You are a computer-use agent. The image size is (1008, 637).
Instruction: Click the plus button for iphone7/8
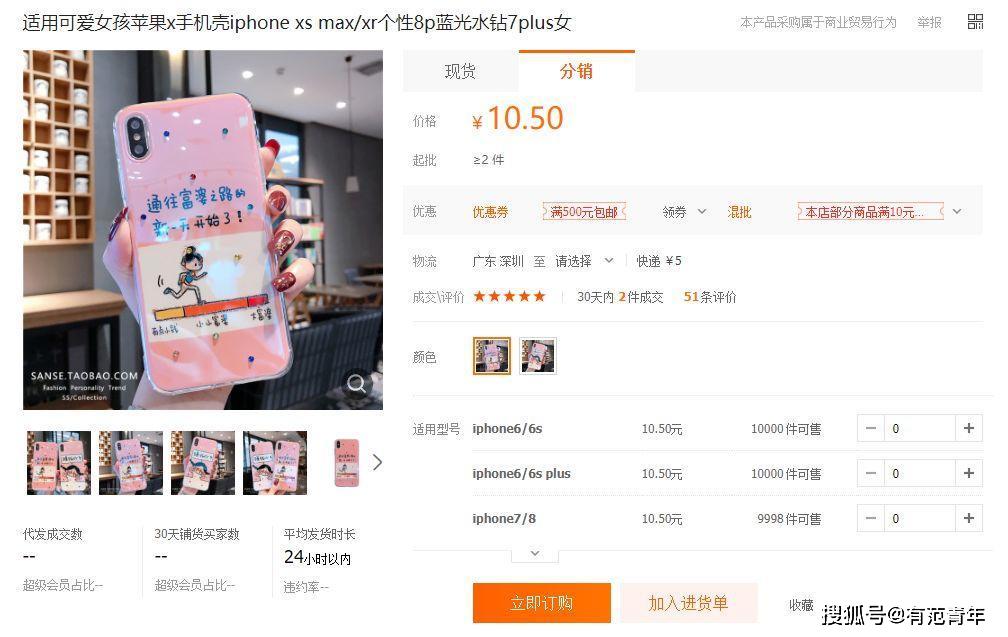pyautogui.click(x=969, y=518)
